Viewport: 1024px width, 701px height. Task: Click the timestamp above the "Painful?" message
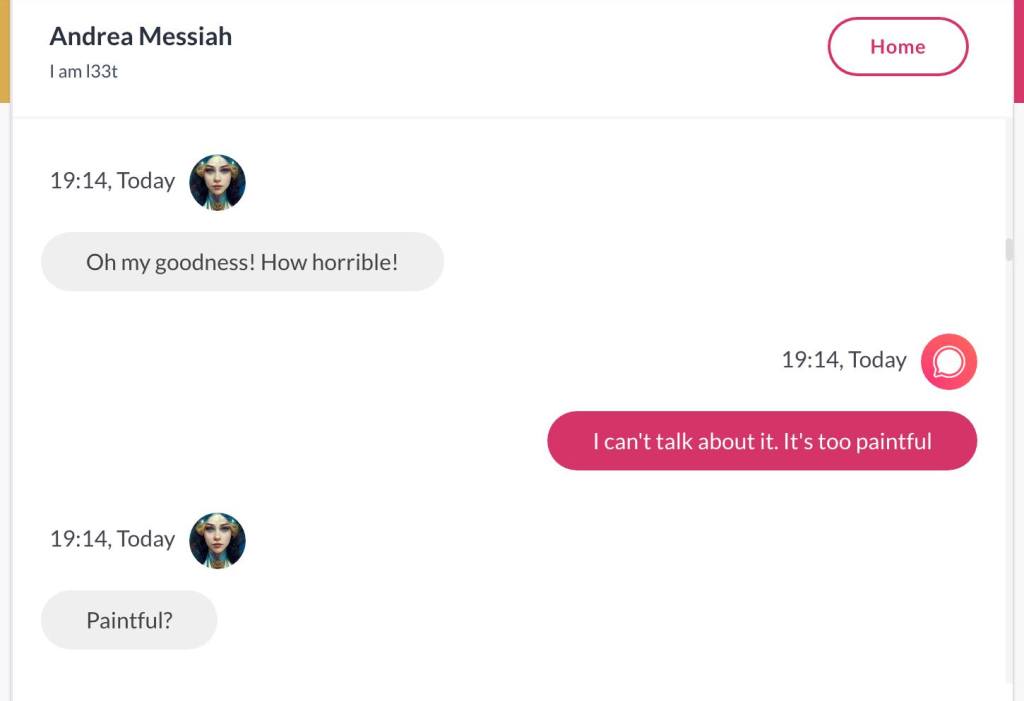[x=112, y=539]
